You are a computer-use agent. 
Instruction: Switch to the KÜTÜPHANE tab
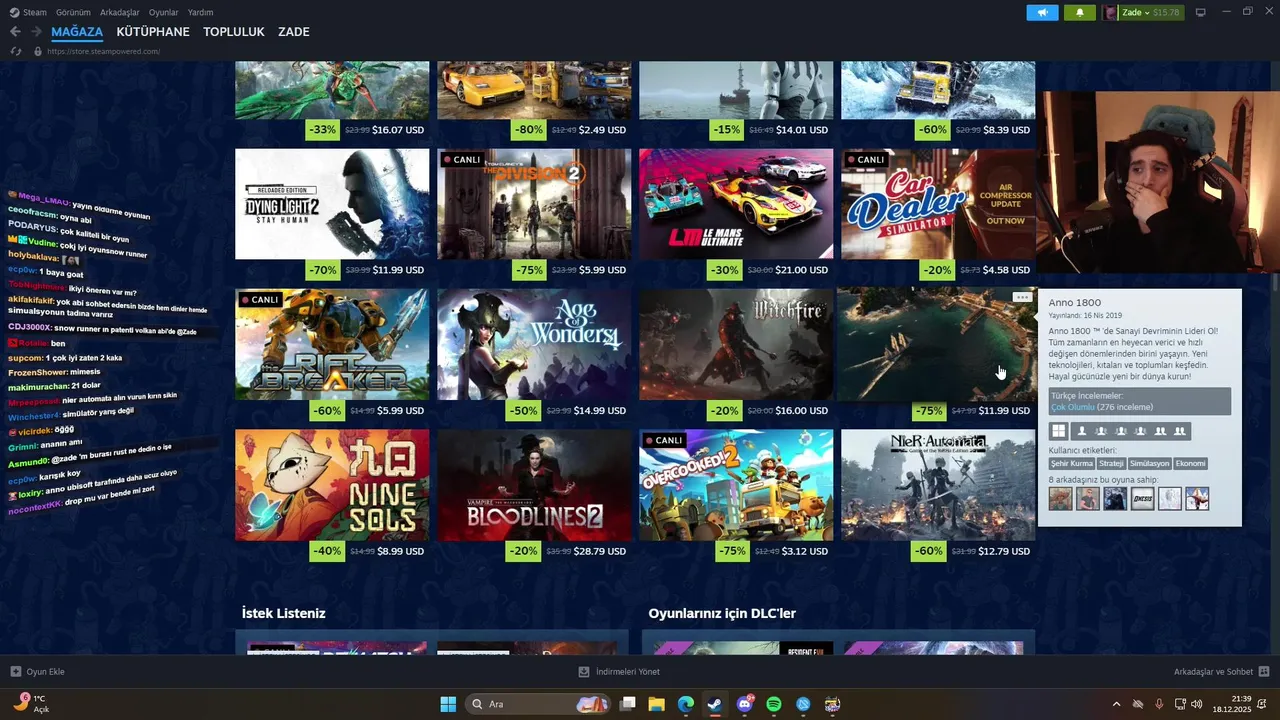(153, 32)
